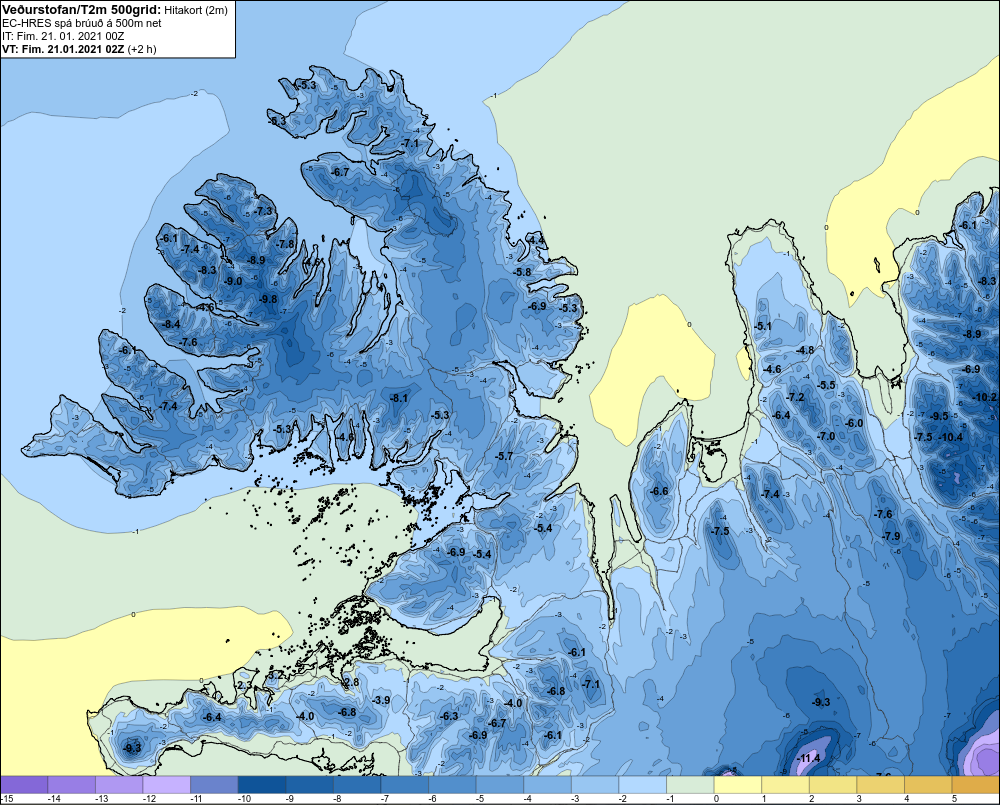Select the legend swatch labeled -4
The width and height of the screenshot is (1000, 805).
547,785
